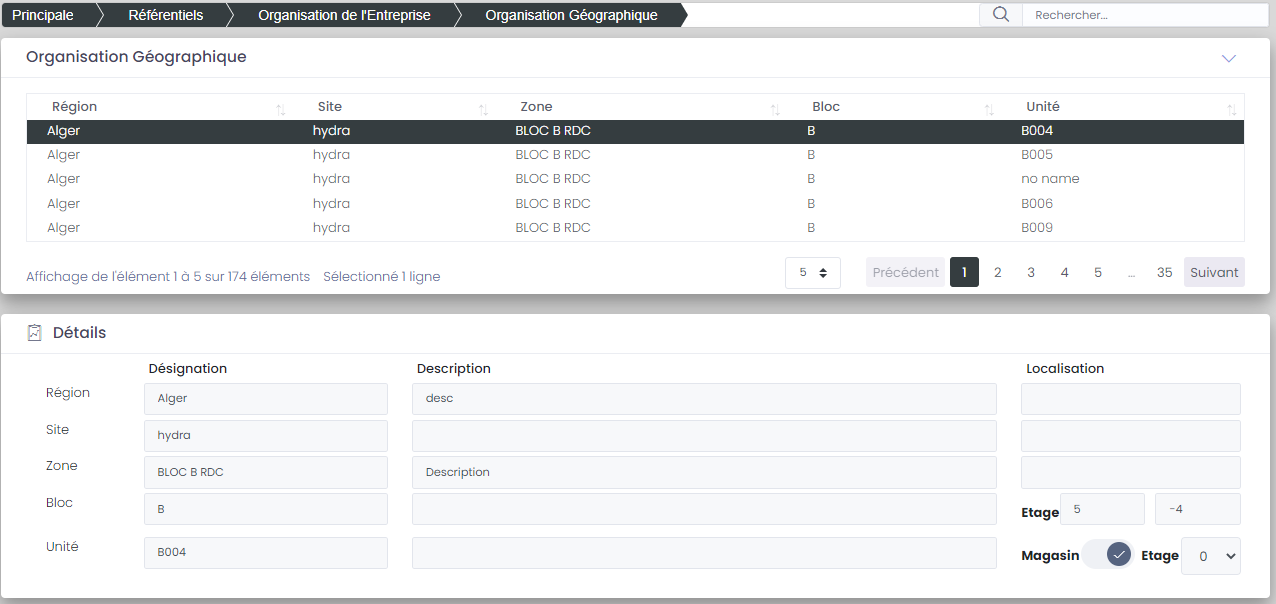Click the search magnifier icon
Image resolution: width=1276 pixels, height=604 pixels.
(x=1000, y=15)
